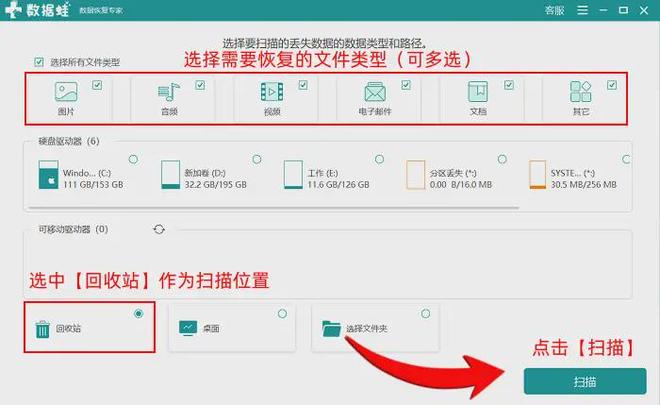Uncheck the 音频 audio checkbox

[200, 85]
